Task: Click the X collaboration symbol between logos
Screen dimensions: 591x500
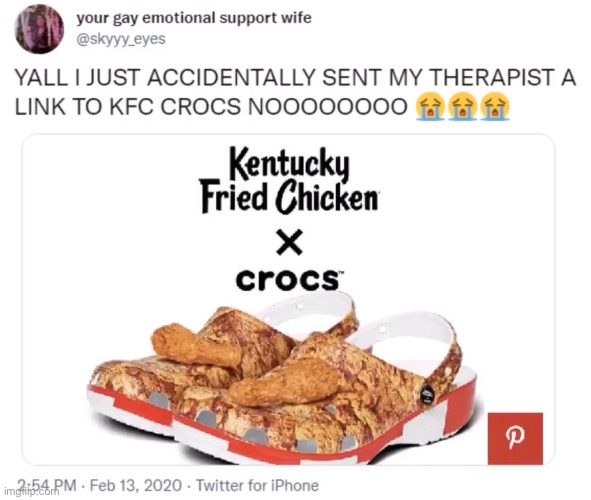Action: coord(289,243)
